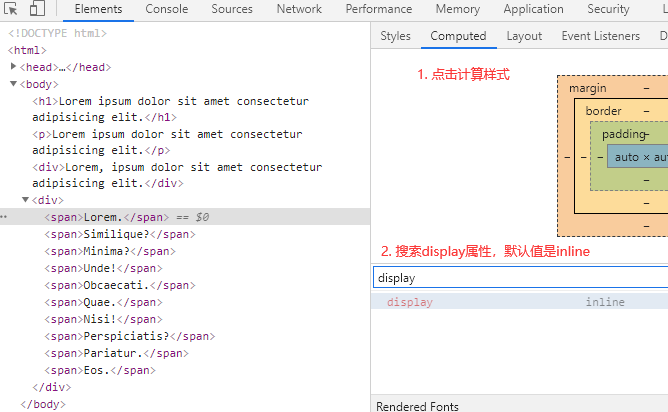Switch to the Security tab

point(608,9)
